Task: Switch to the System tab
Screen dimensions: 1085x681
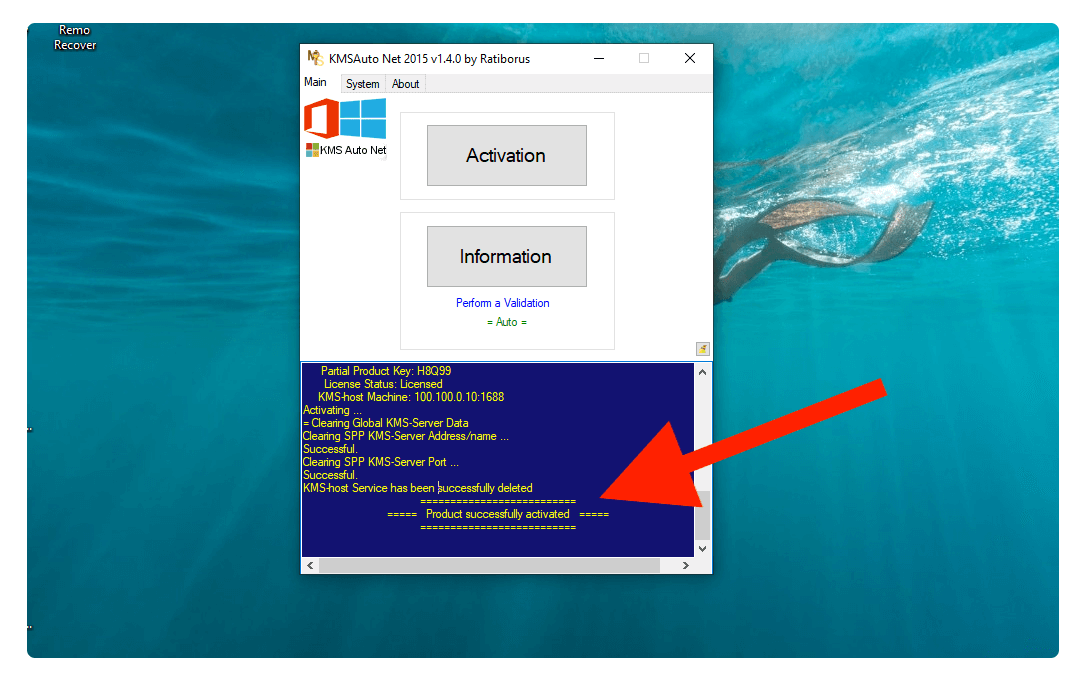Action: click(x=362, y=83)
